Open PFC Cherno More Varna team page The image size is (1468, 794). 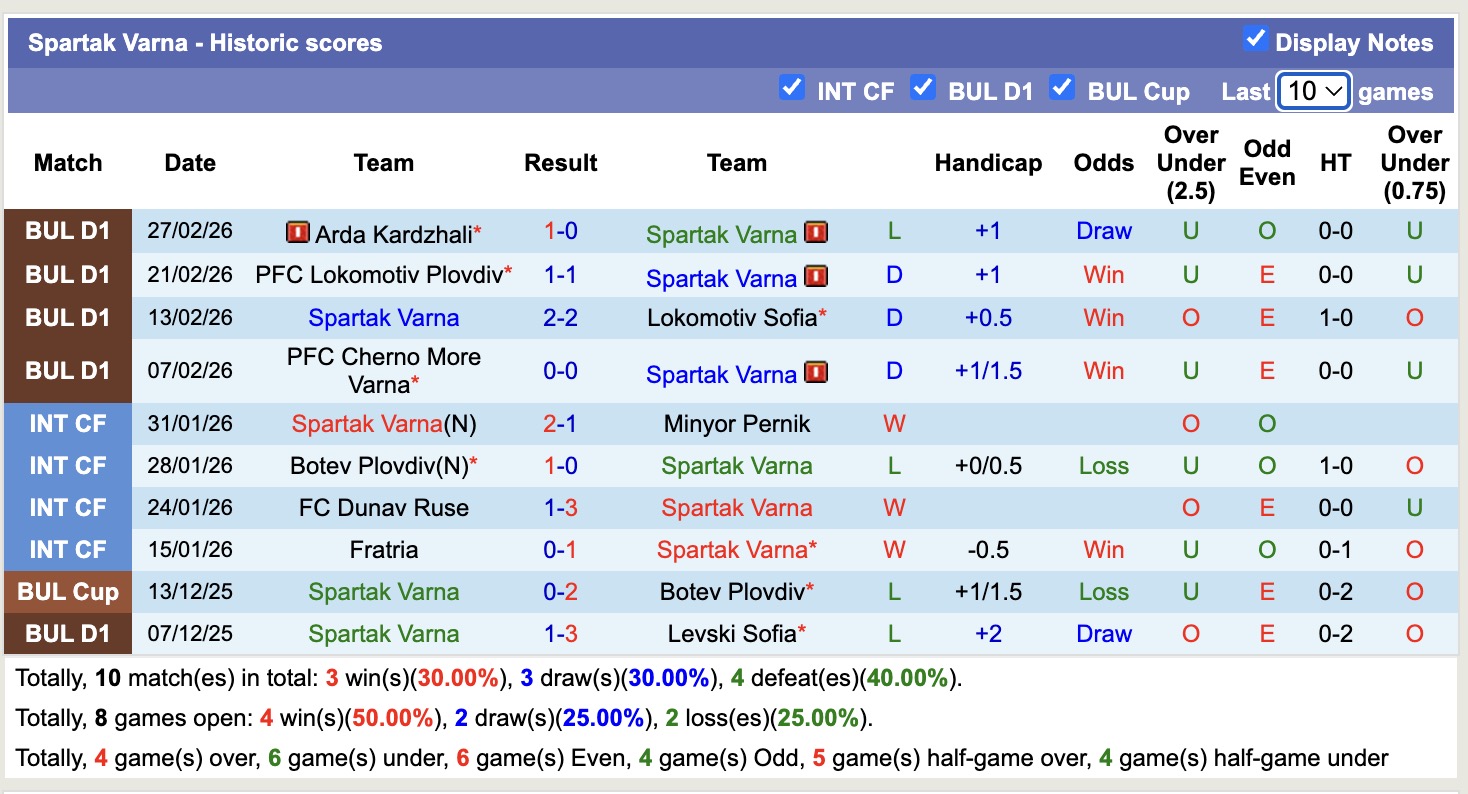[x=383, y=370]
